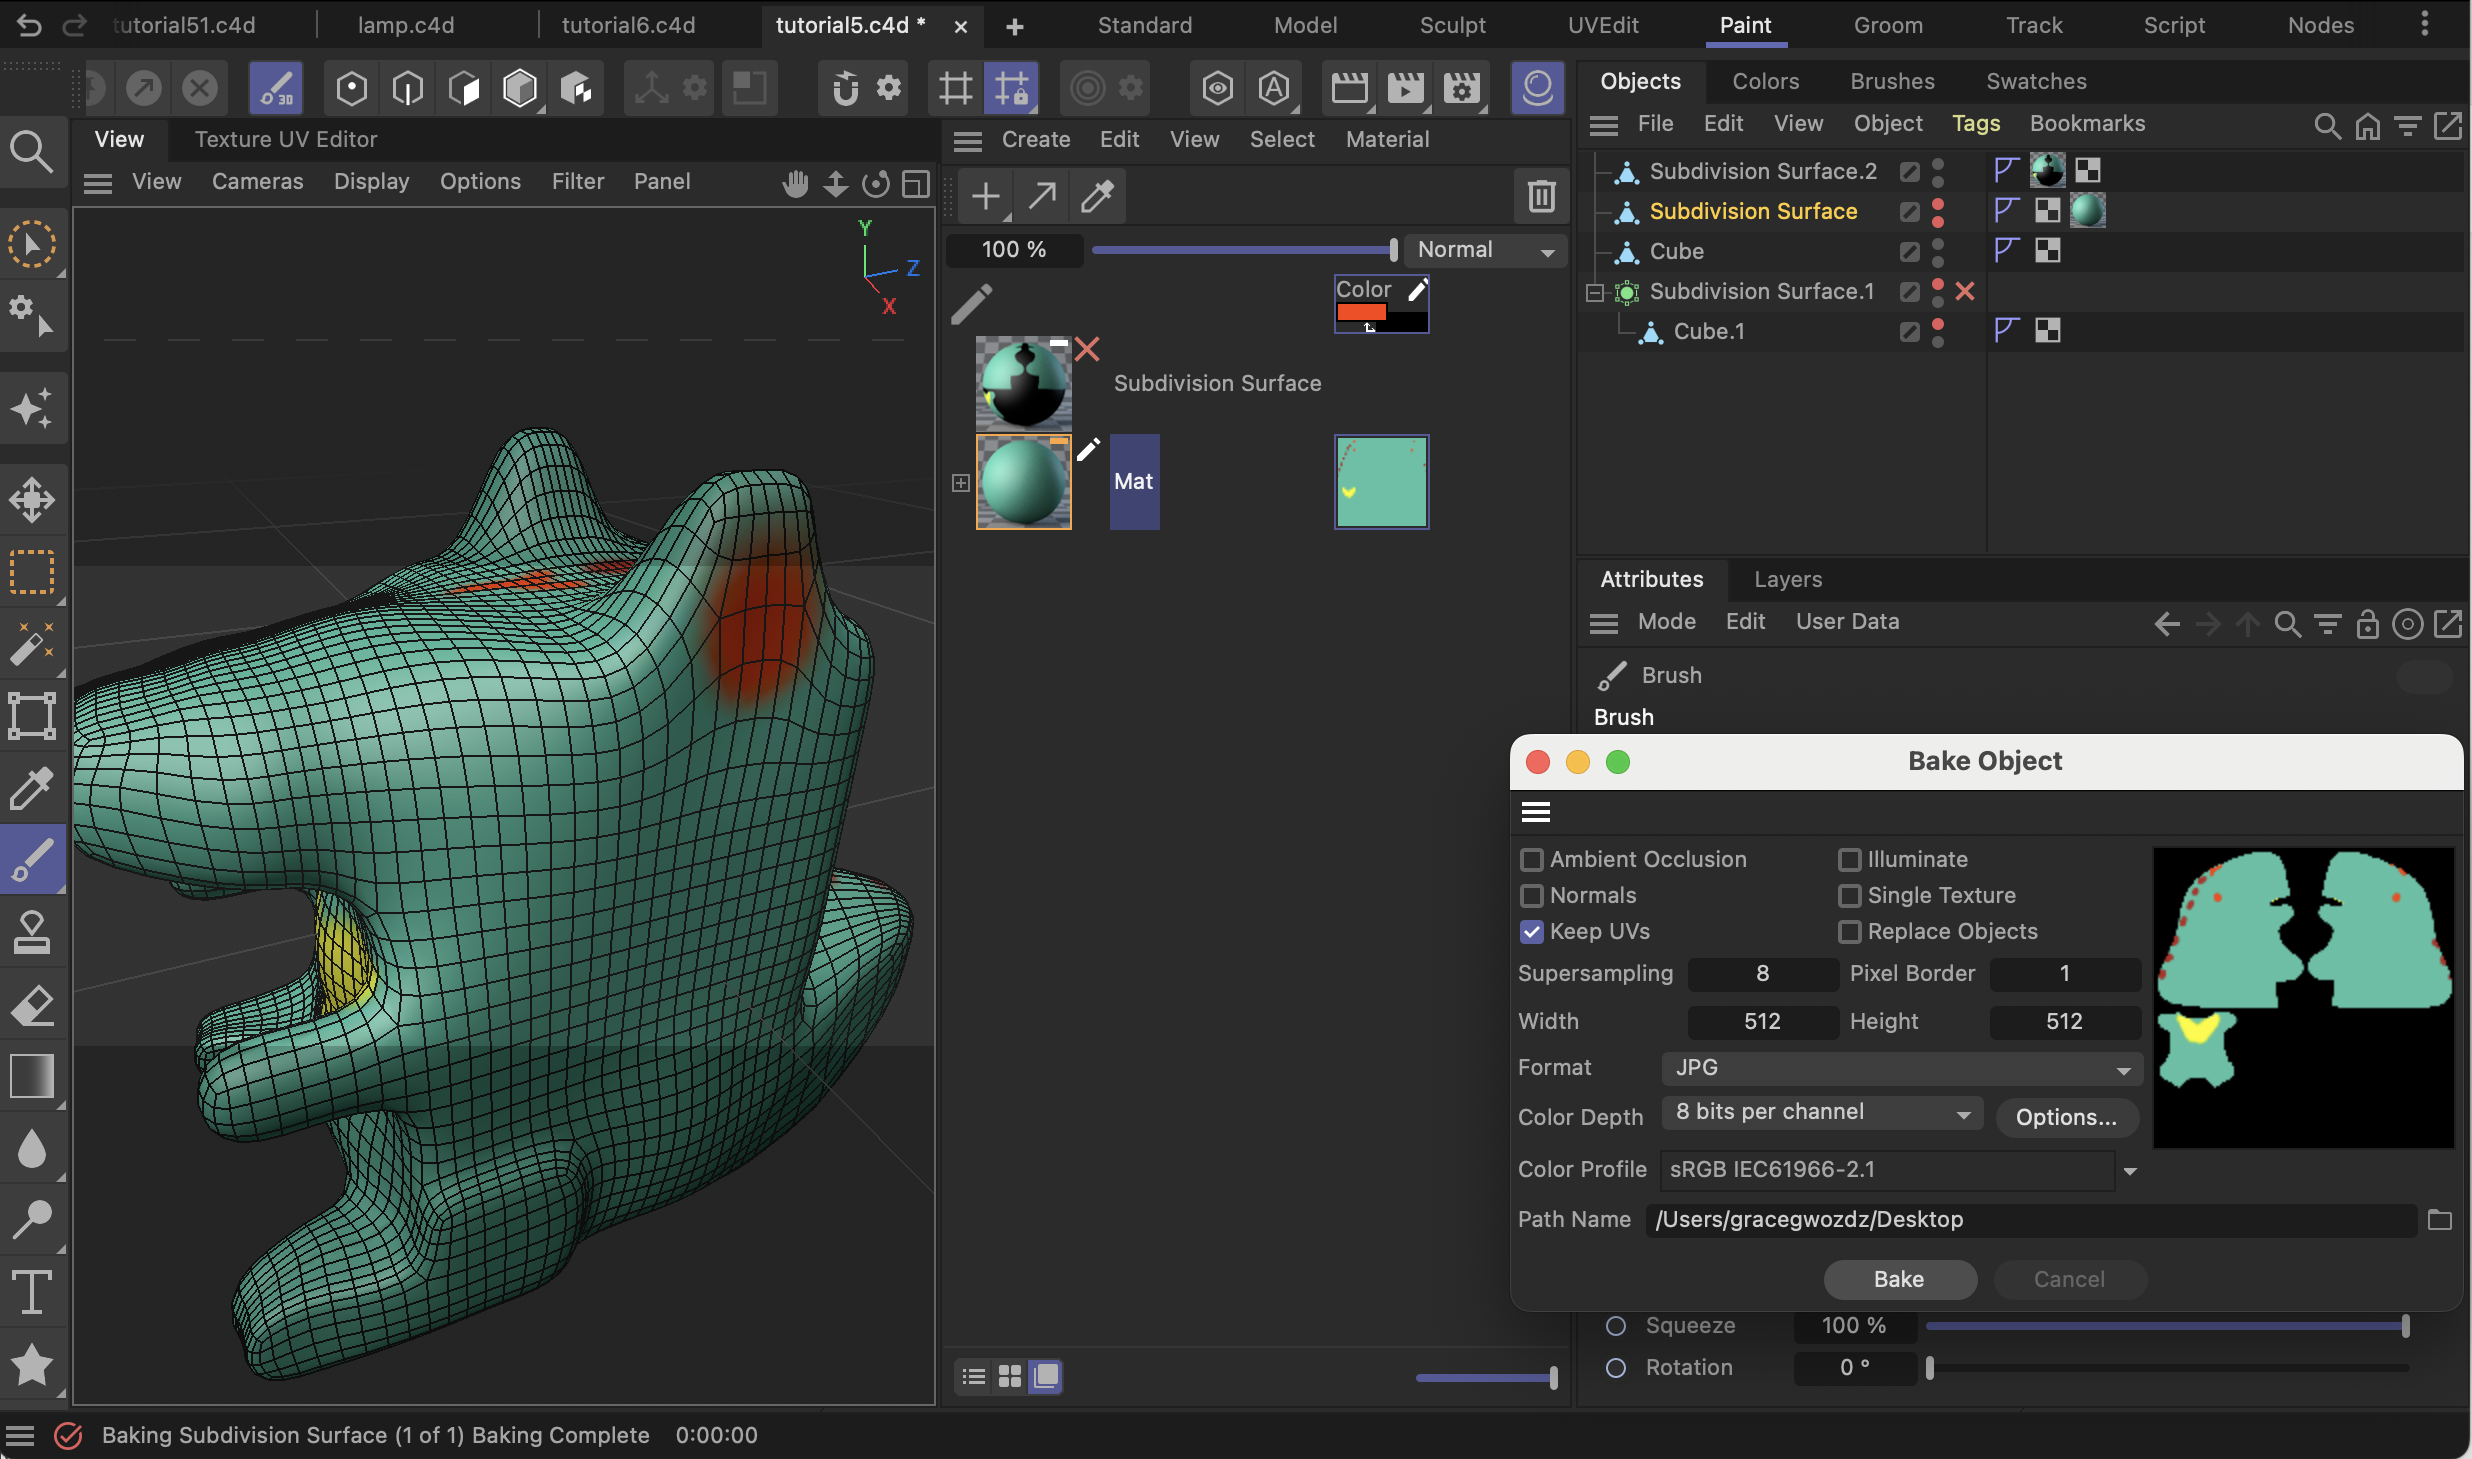Uncheck the Keep UVs option
Screen dimensions: 2472x1459
pos(1532,931)
